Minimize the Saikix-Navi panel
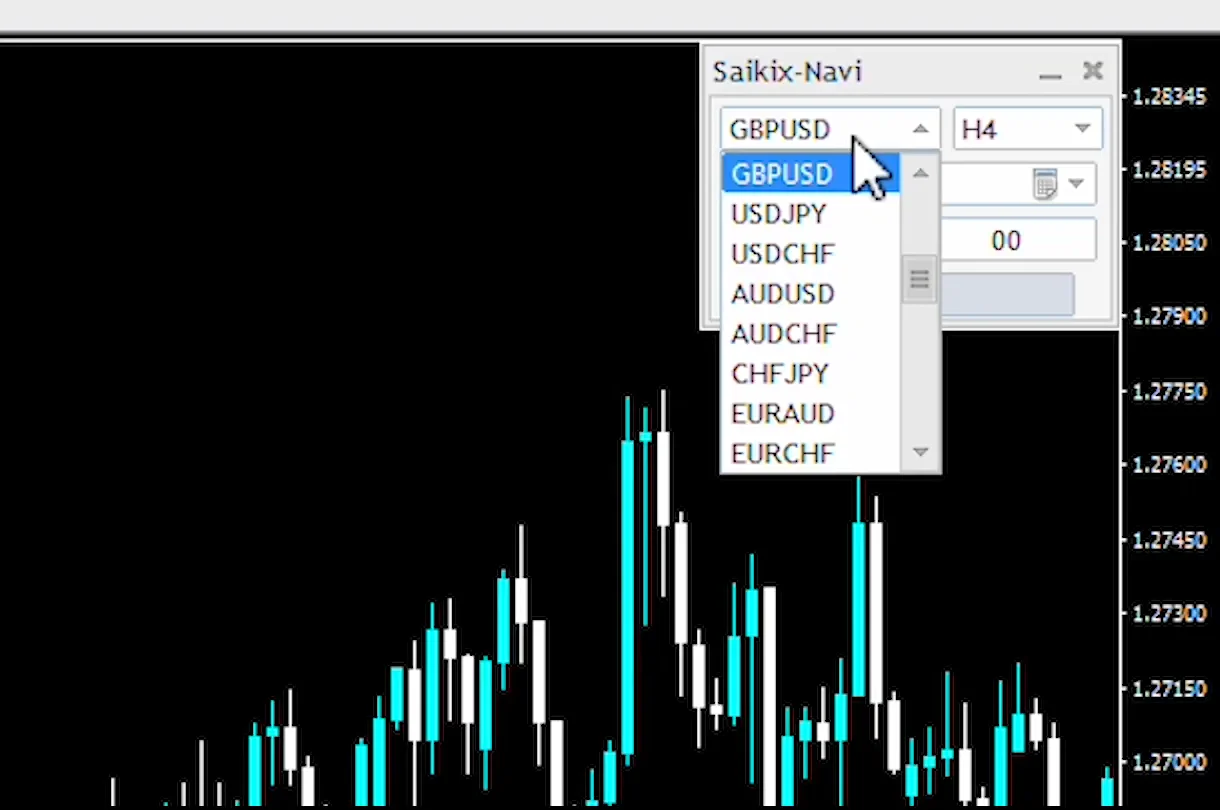1220x810 pixels. pos(1049,74)
